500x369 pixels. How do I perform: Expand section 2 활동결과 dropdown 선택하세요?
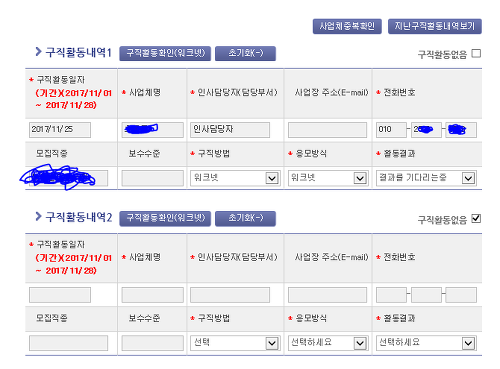tap(426, 343)
